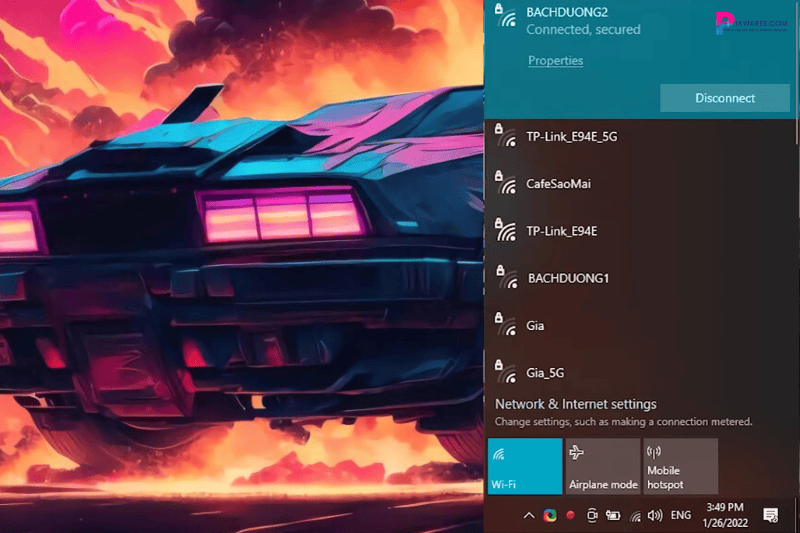Click the colorful browser icon in system tray

coord(549,515)
